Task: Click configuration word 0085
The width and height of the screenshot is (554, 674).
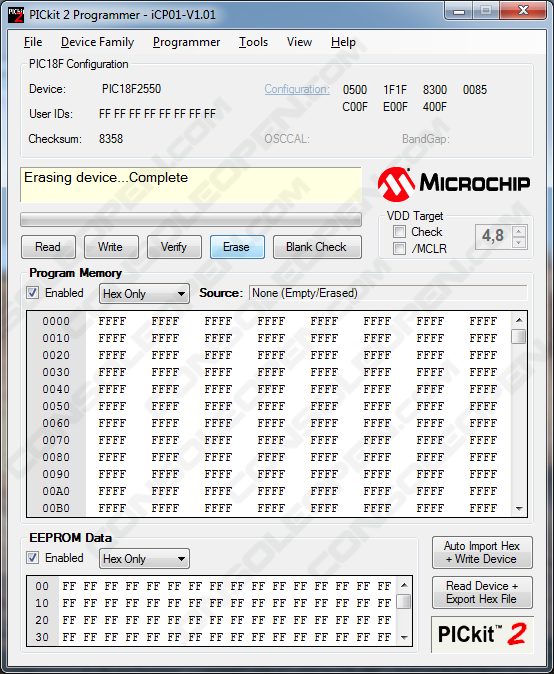Action: pos(475,90)
